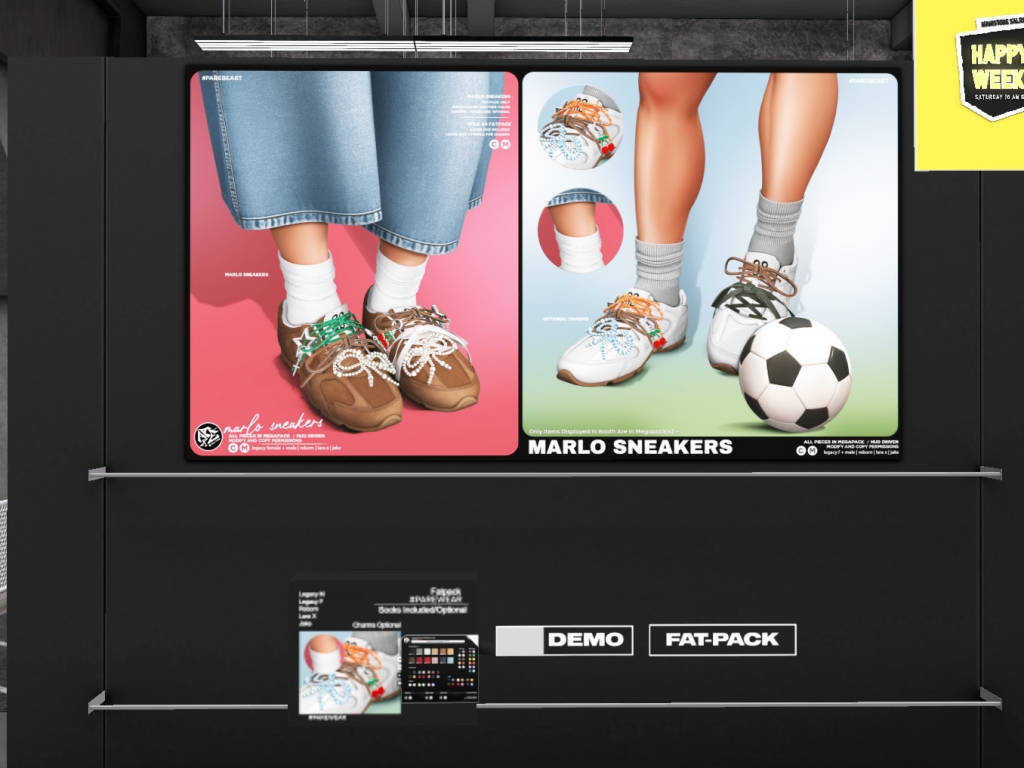The height and width of the screenshot is (768, 1024).
Task: Click the bold MARLO SNEAKERS title text
Action: coord(630,447)
